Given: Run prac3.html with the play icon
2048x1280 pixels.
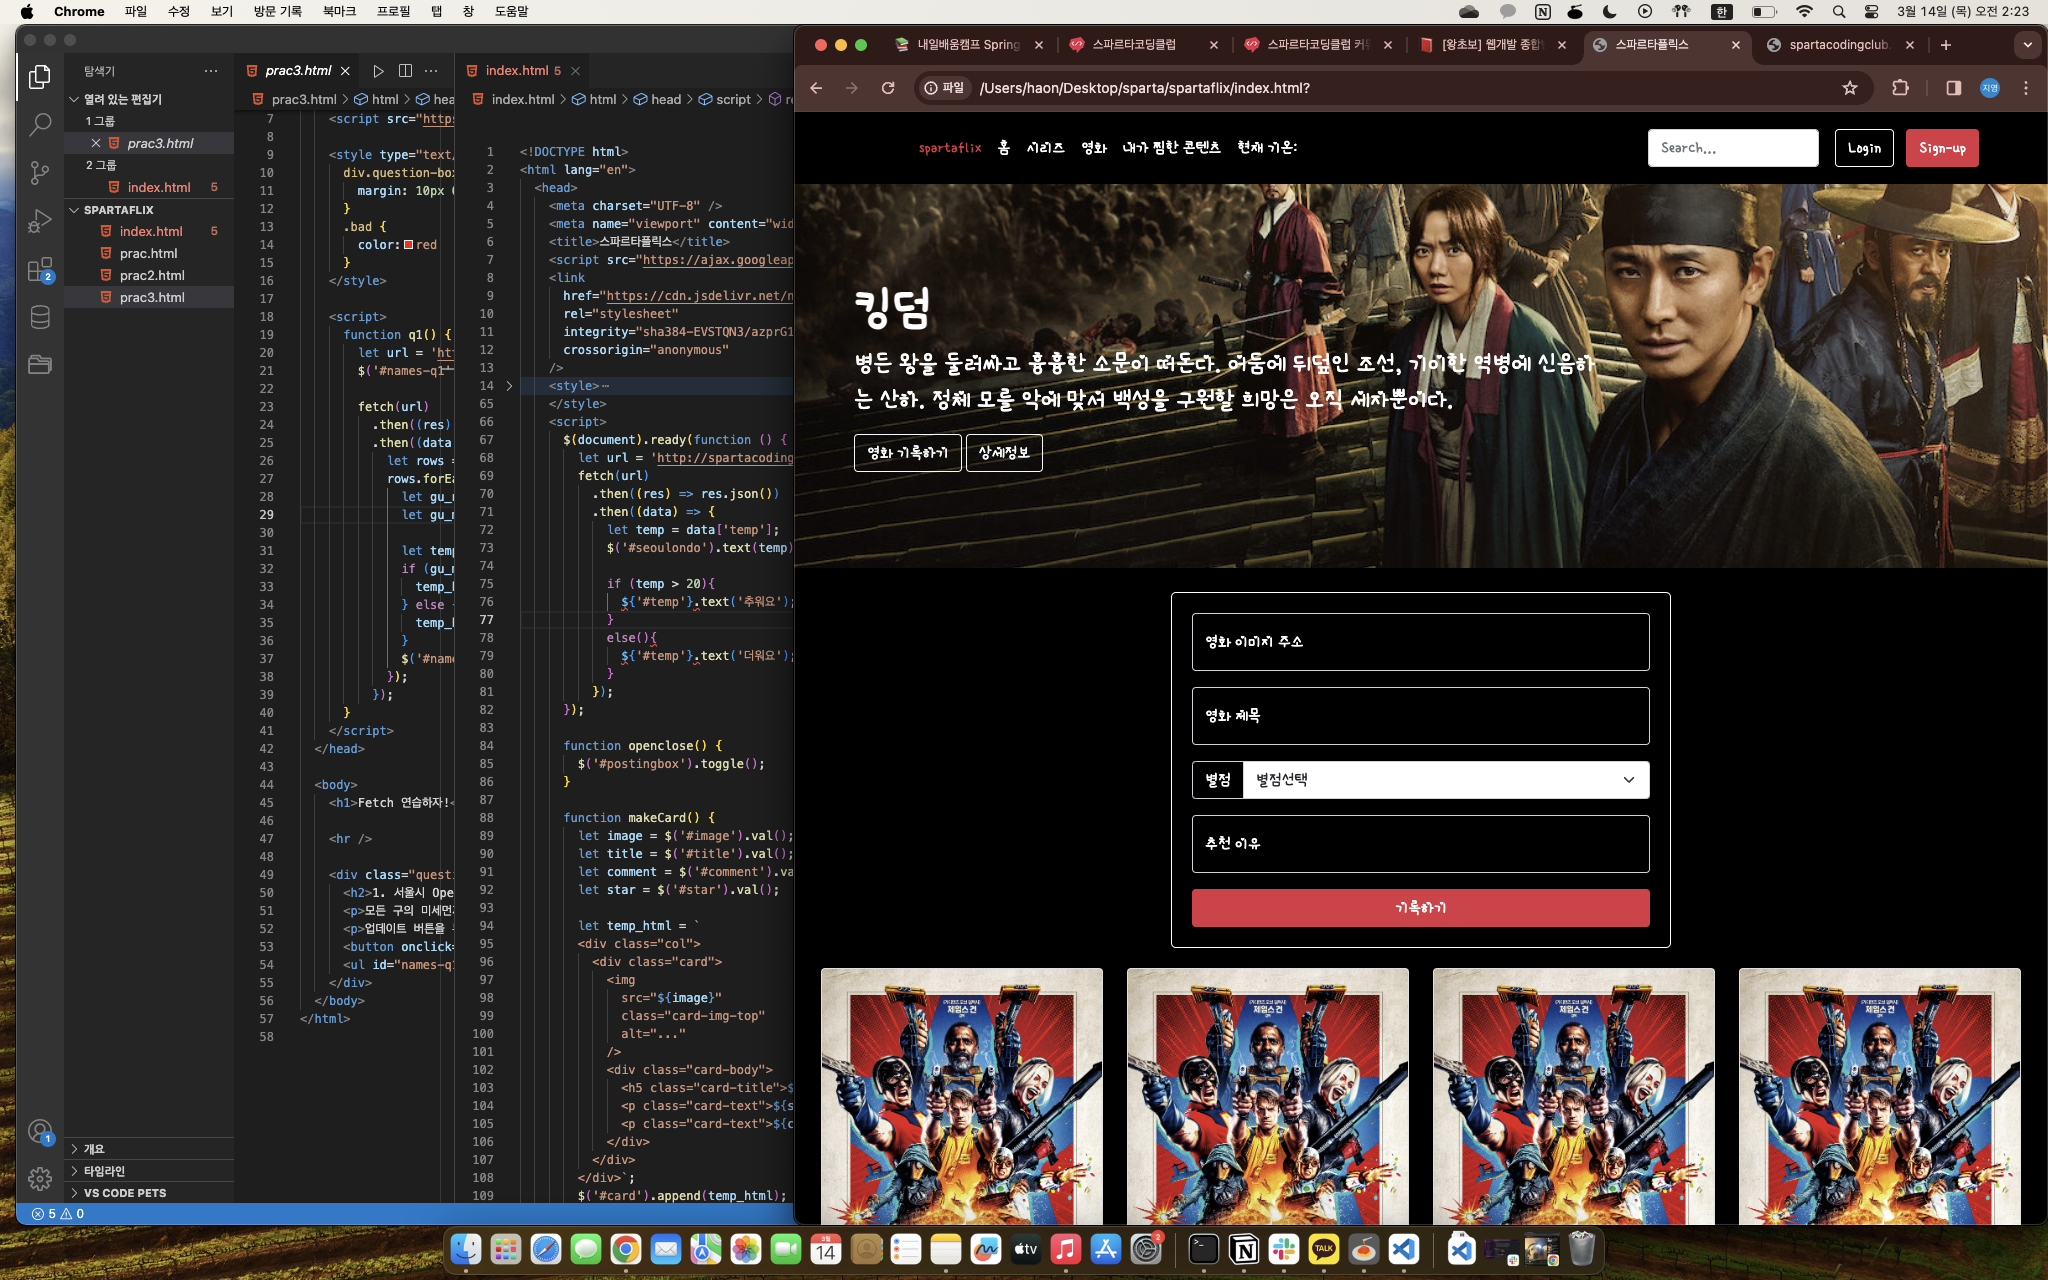Looking at the screenshot, I should tap(378, 71).
